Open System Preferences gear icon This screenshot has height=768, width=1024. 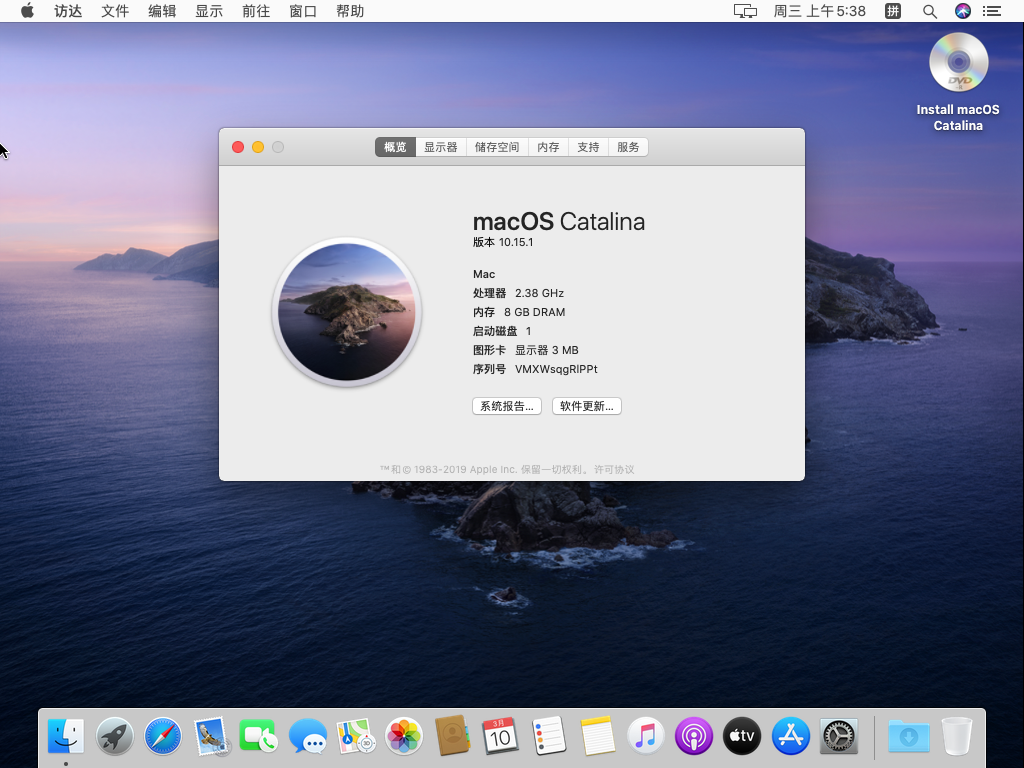click(x=839, y=737)
